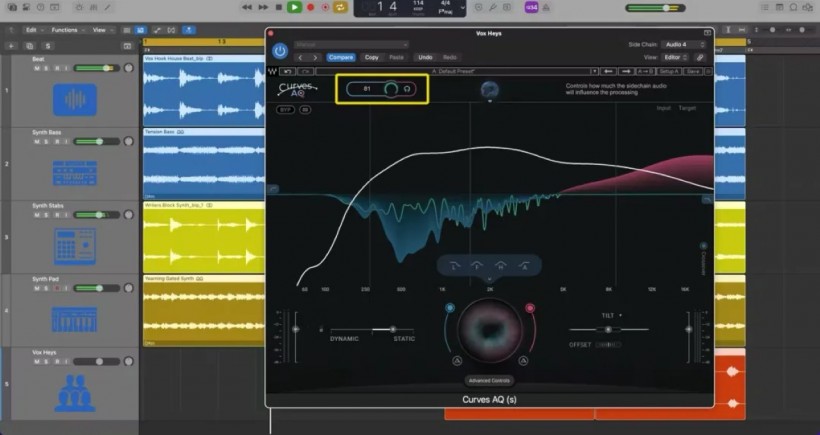Click the central Curves AQ learn orb
Screen dimensions: 820x435
click(489, 330)
